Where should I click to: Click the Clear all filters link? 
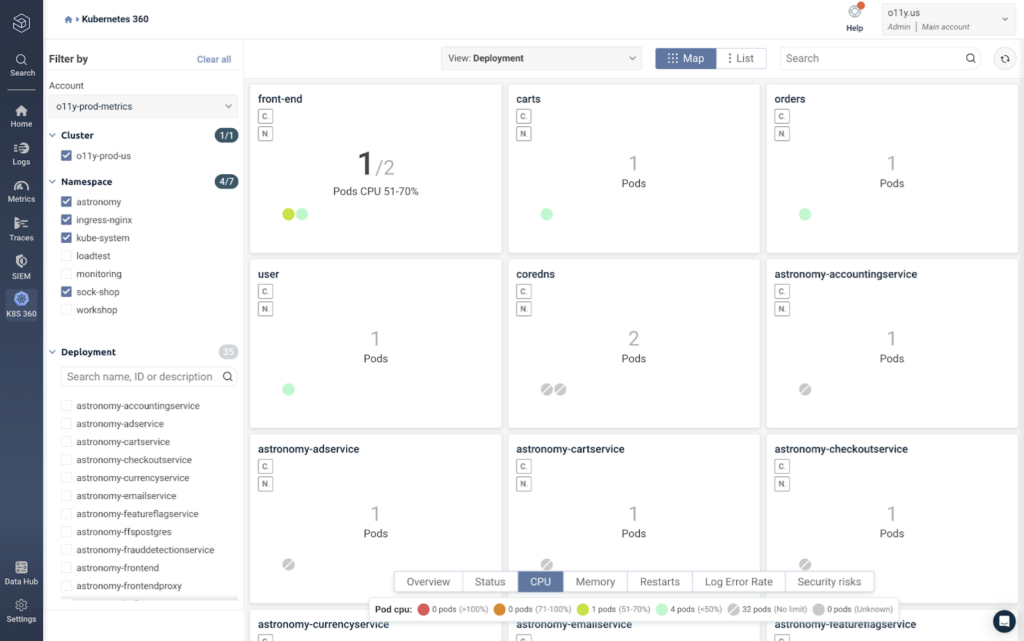[214, 59]
